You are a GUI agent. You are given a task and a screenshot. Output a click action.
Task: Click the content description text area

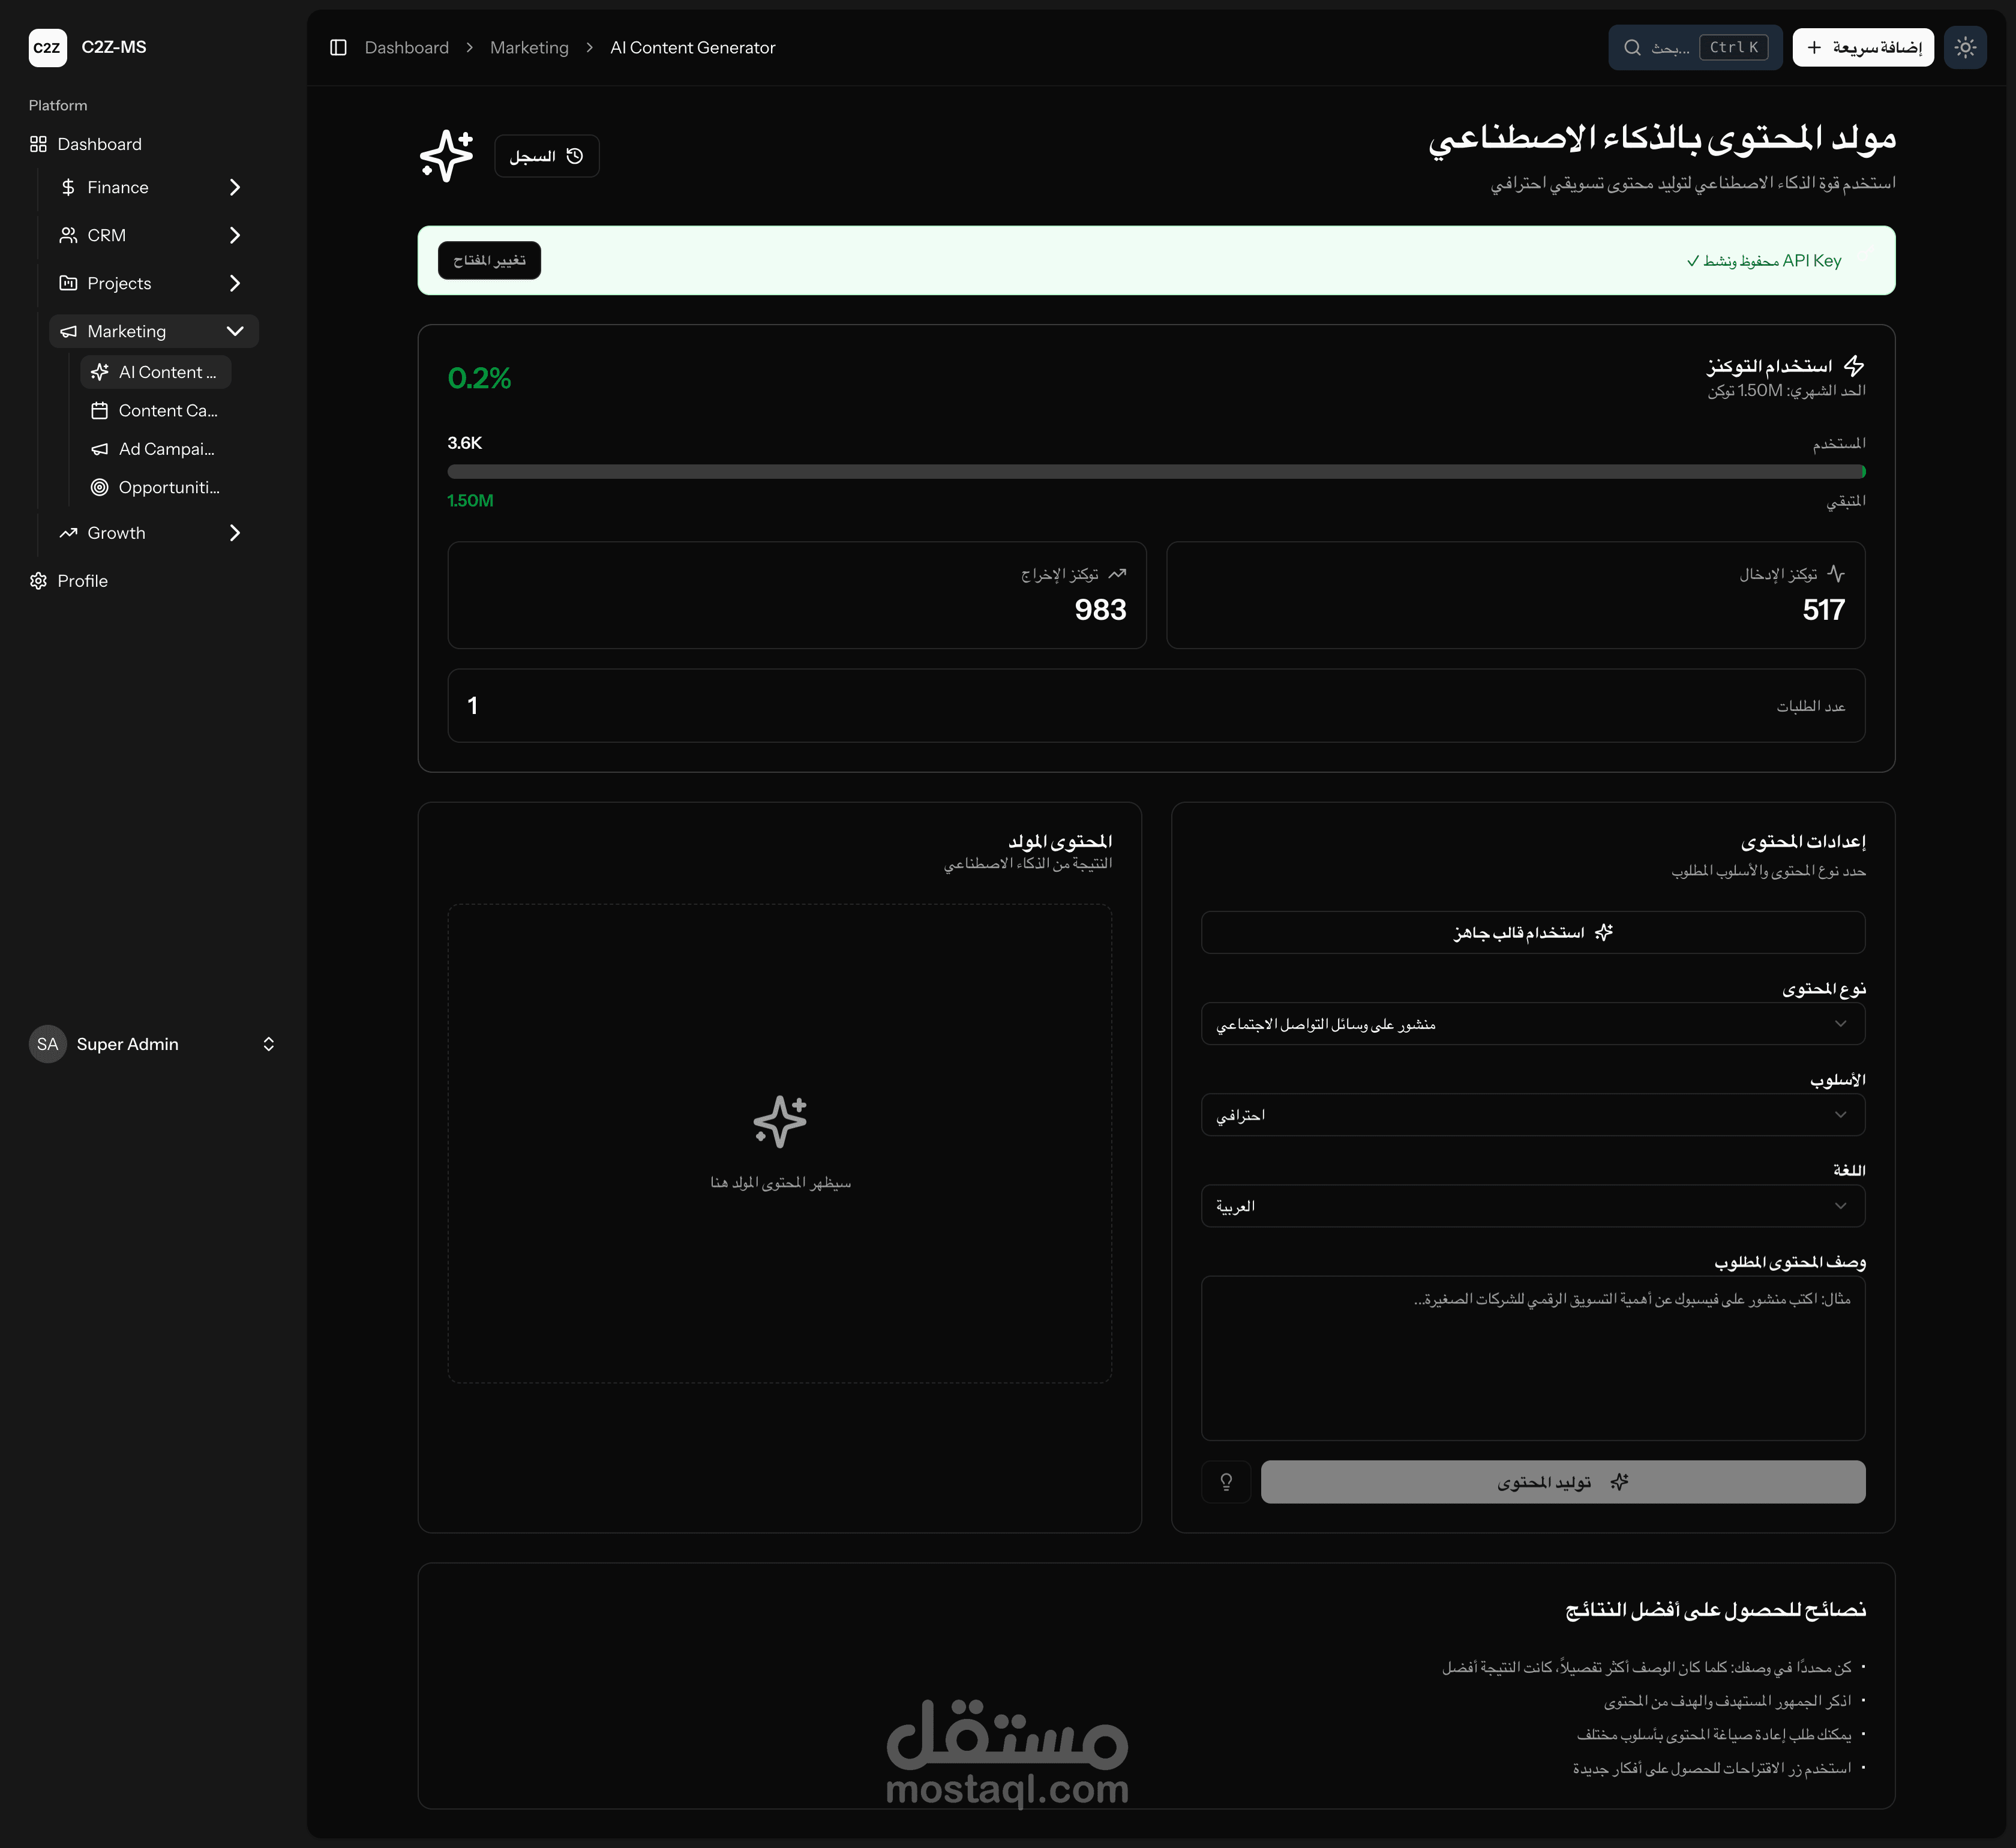(x=1532, y=1357)
